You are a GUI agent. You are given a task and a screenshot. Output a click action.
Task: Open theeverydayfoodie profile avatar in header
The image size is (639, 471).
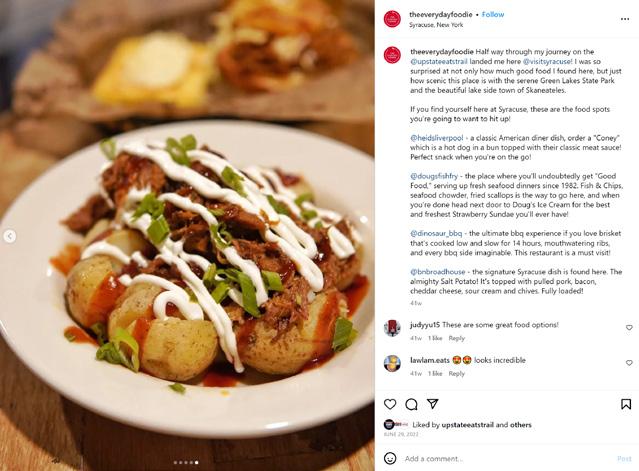point(392,19)
